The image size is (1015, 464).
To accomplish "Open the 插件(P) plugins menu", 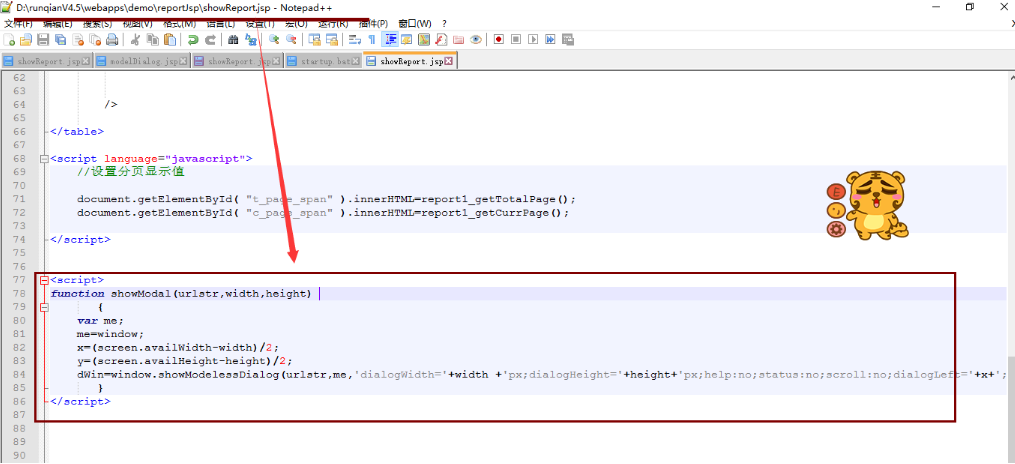I will 371,23.
